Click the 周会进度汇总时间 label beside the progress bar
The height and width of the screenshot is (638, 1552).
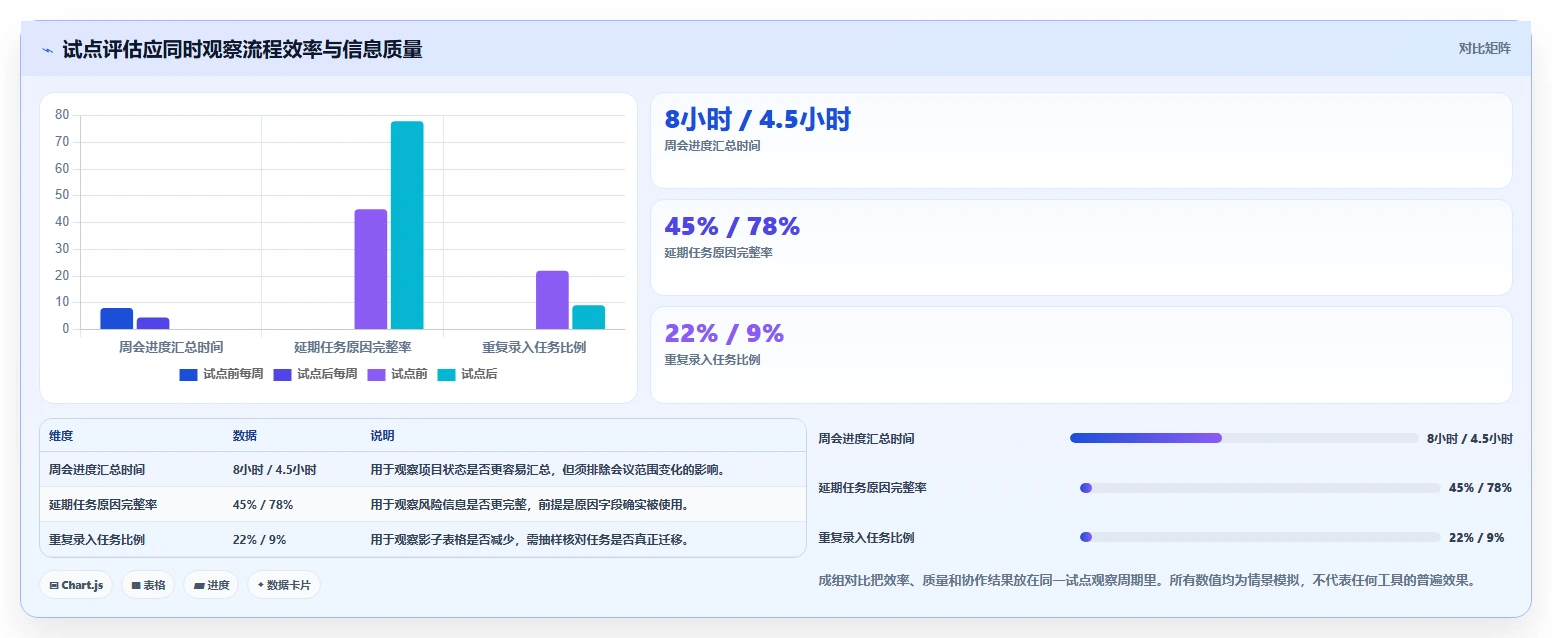pos(866,439)
